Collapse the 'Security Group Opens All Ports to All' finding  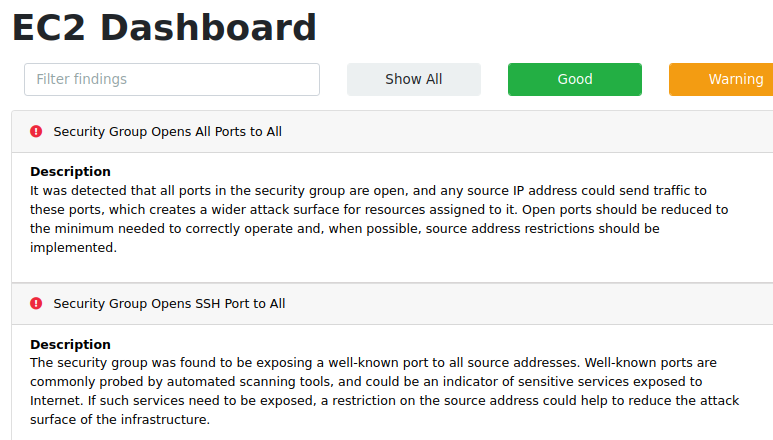click(167, 131)
